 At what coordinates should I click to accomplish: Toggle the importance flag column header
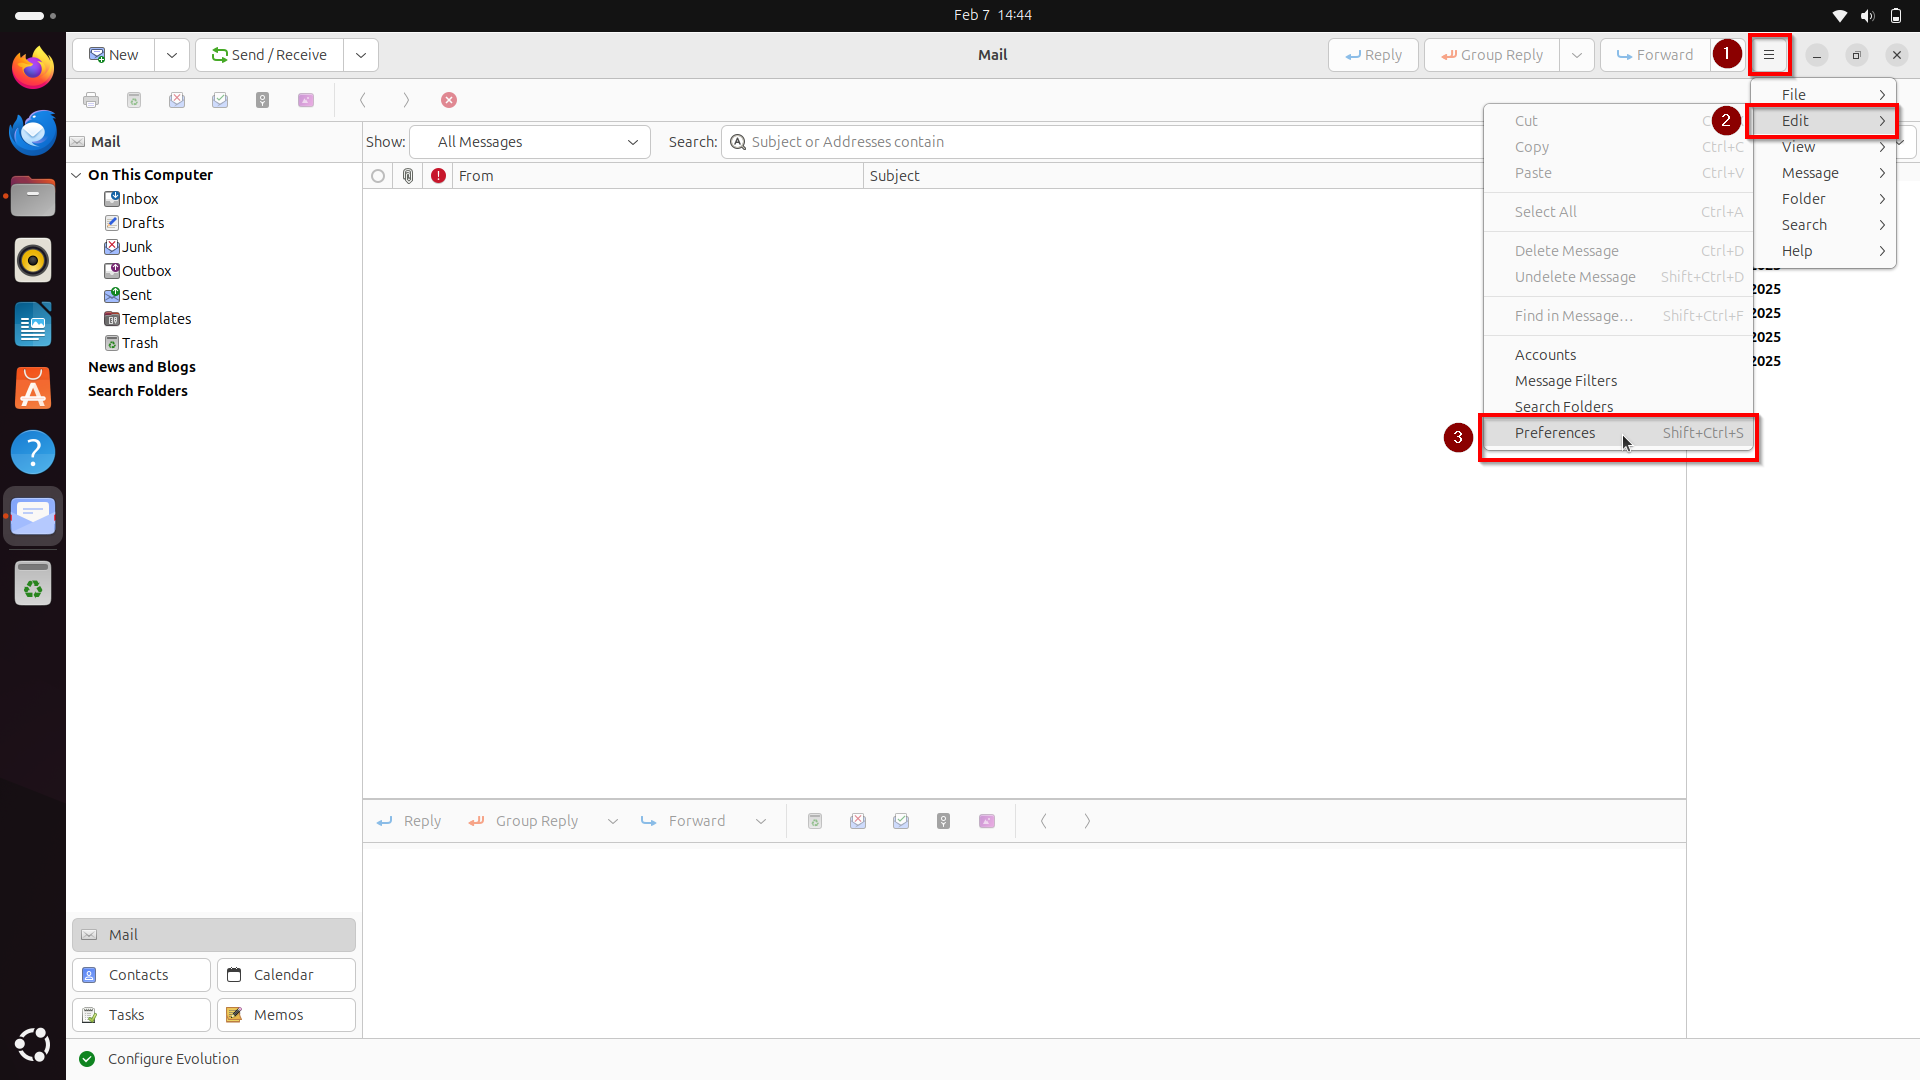coord(438,175)
